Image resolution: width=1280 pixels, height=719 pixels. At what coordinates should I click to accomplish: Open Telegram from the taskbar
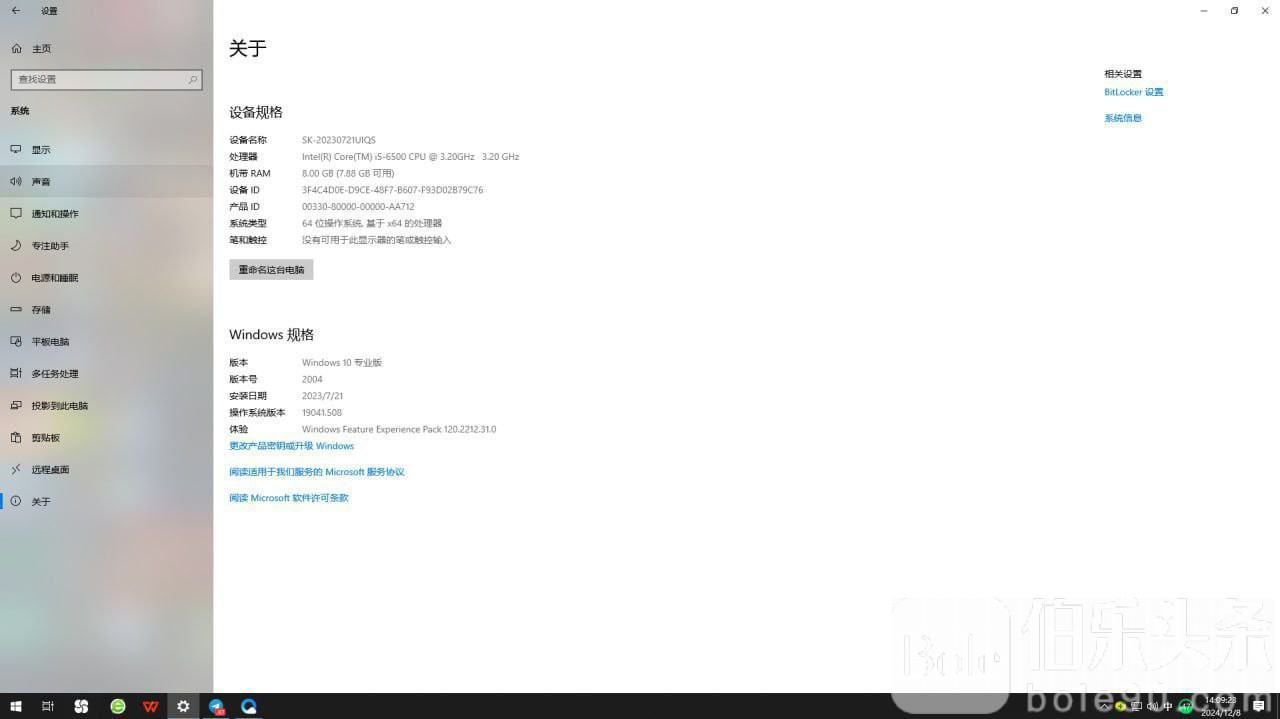click(x=216, y=706)
